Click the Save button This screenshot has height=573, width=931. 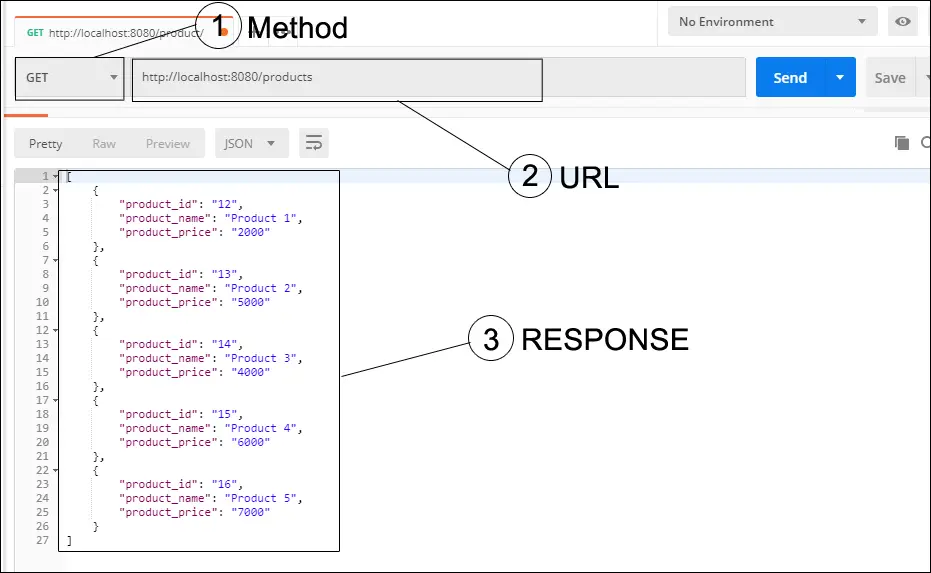(x=889, y=78)
